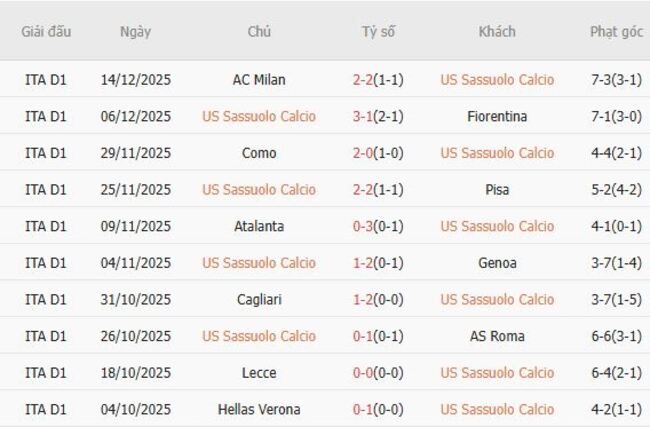Screen dimensions: 650x427
Task: Click the 'Giải đấu' column header
Action: tap(46, 31)
